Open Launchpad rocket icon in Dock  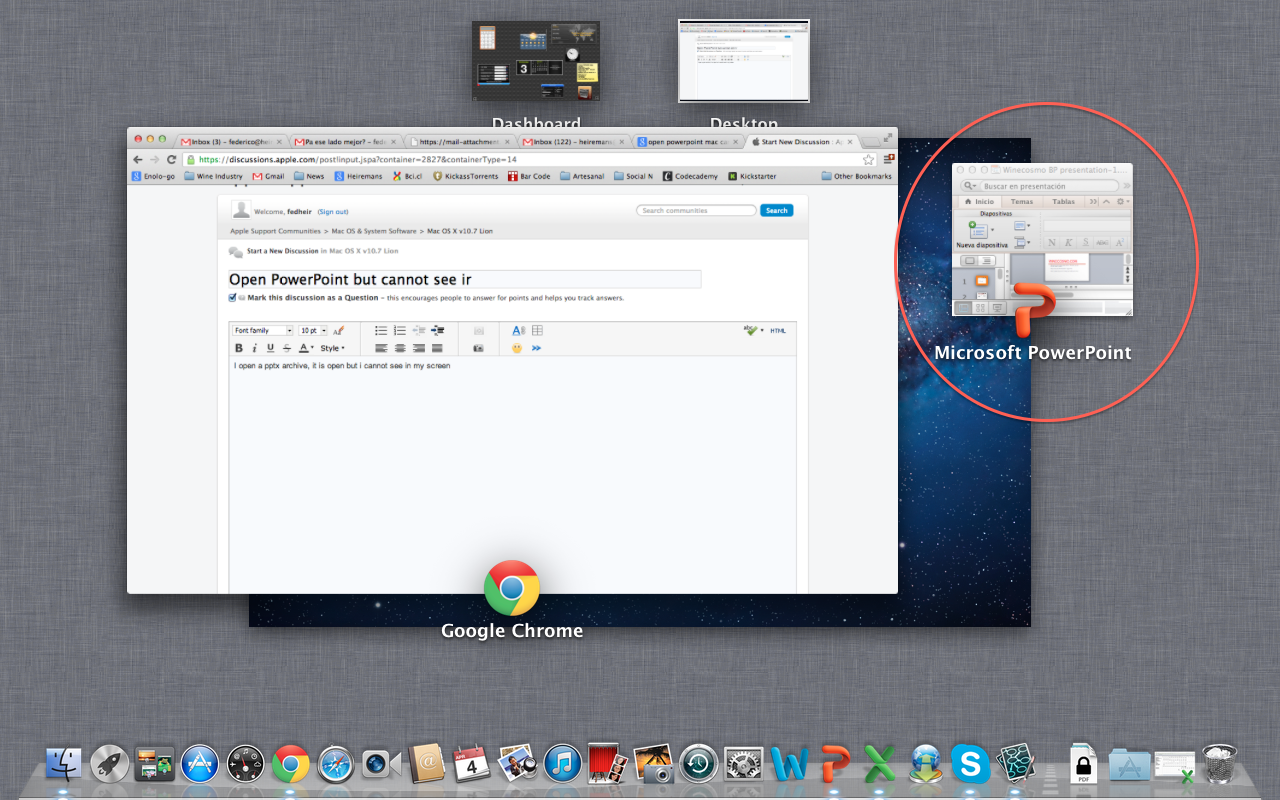point(110,765)
